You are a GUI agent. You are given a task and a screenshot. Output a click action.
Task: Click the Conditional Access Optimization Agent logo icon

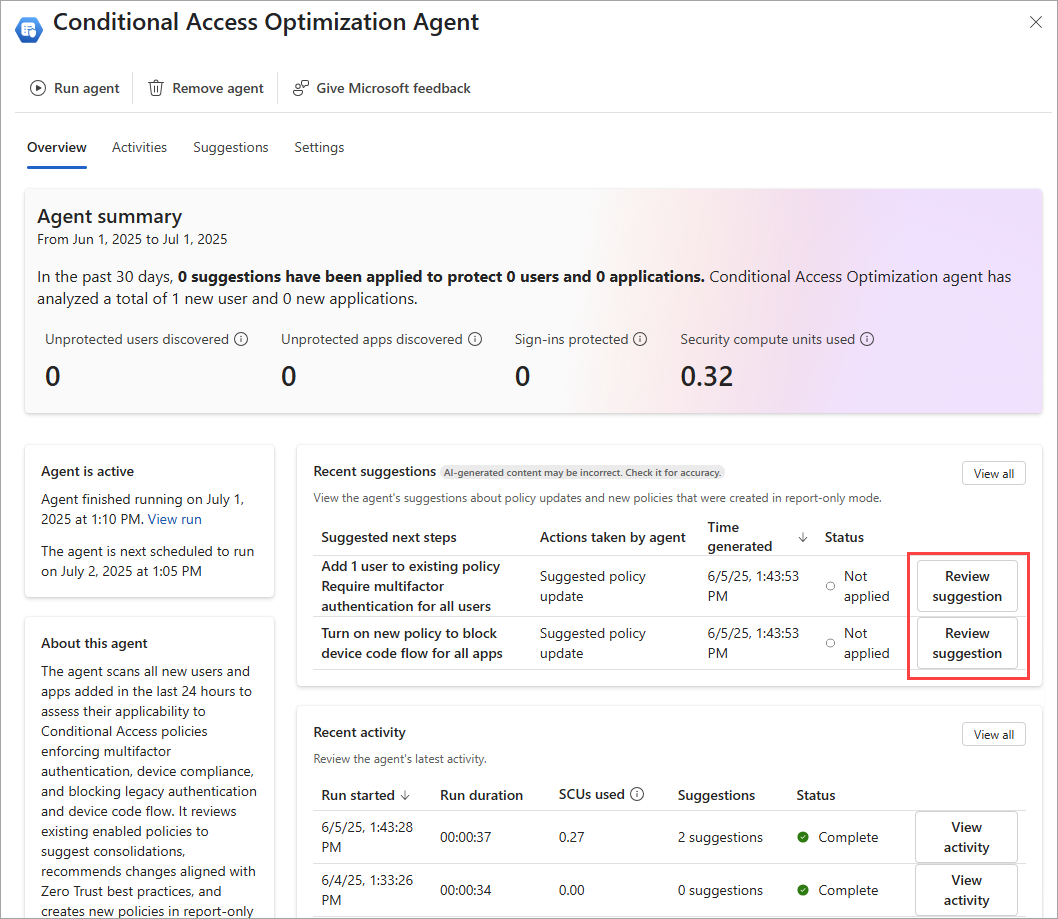(28, 29)
